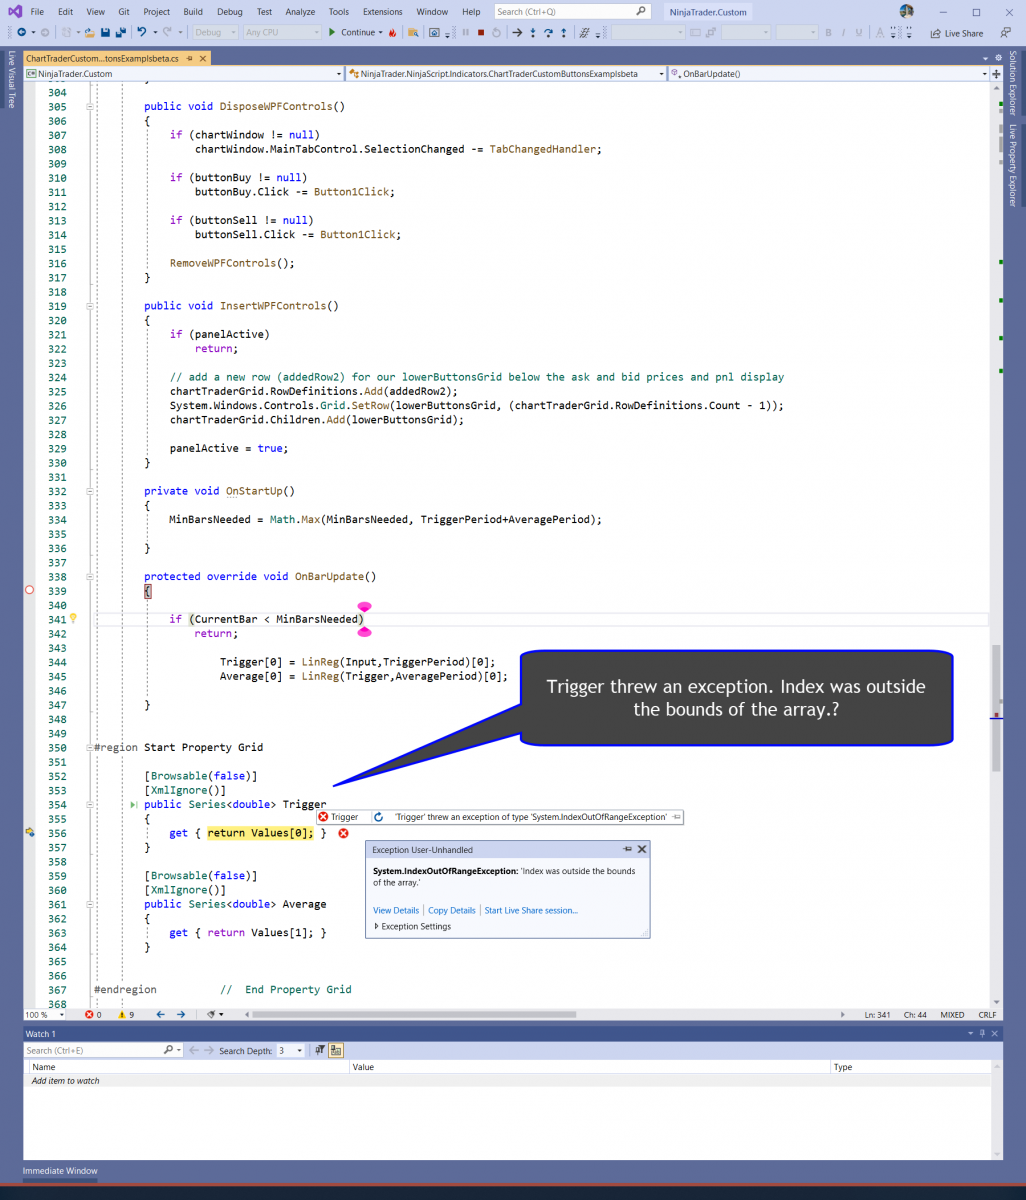Click the lightbulb quick actions icon on line 341
Image resolution: width=1026 pixels, height=1200 pixels.
[x=73, y=619]
